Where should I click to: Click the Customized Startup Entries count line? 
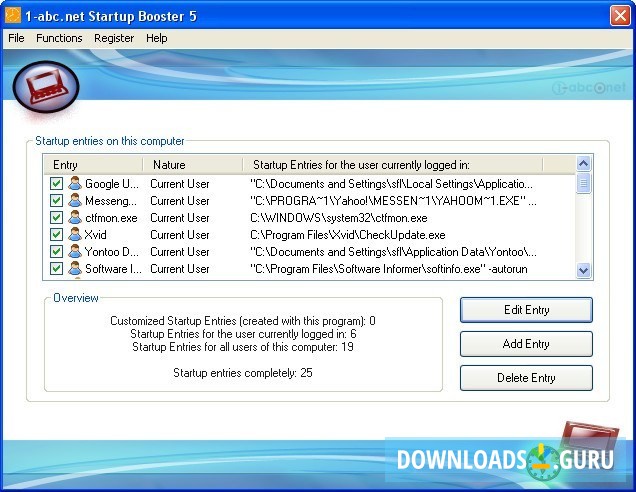coord(243,321)
